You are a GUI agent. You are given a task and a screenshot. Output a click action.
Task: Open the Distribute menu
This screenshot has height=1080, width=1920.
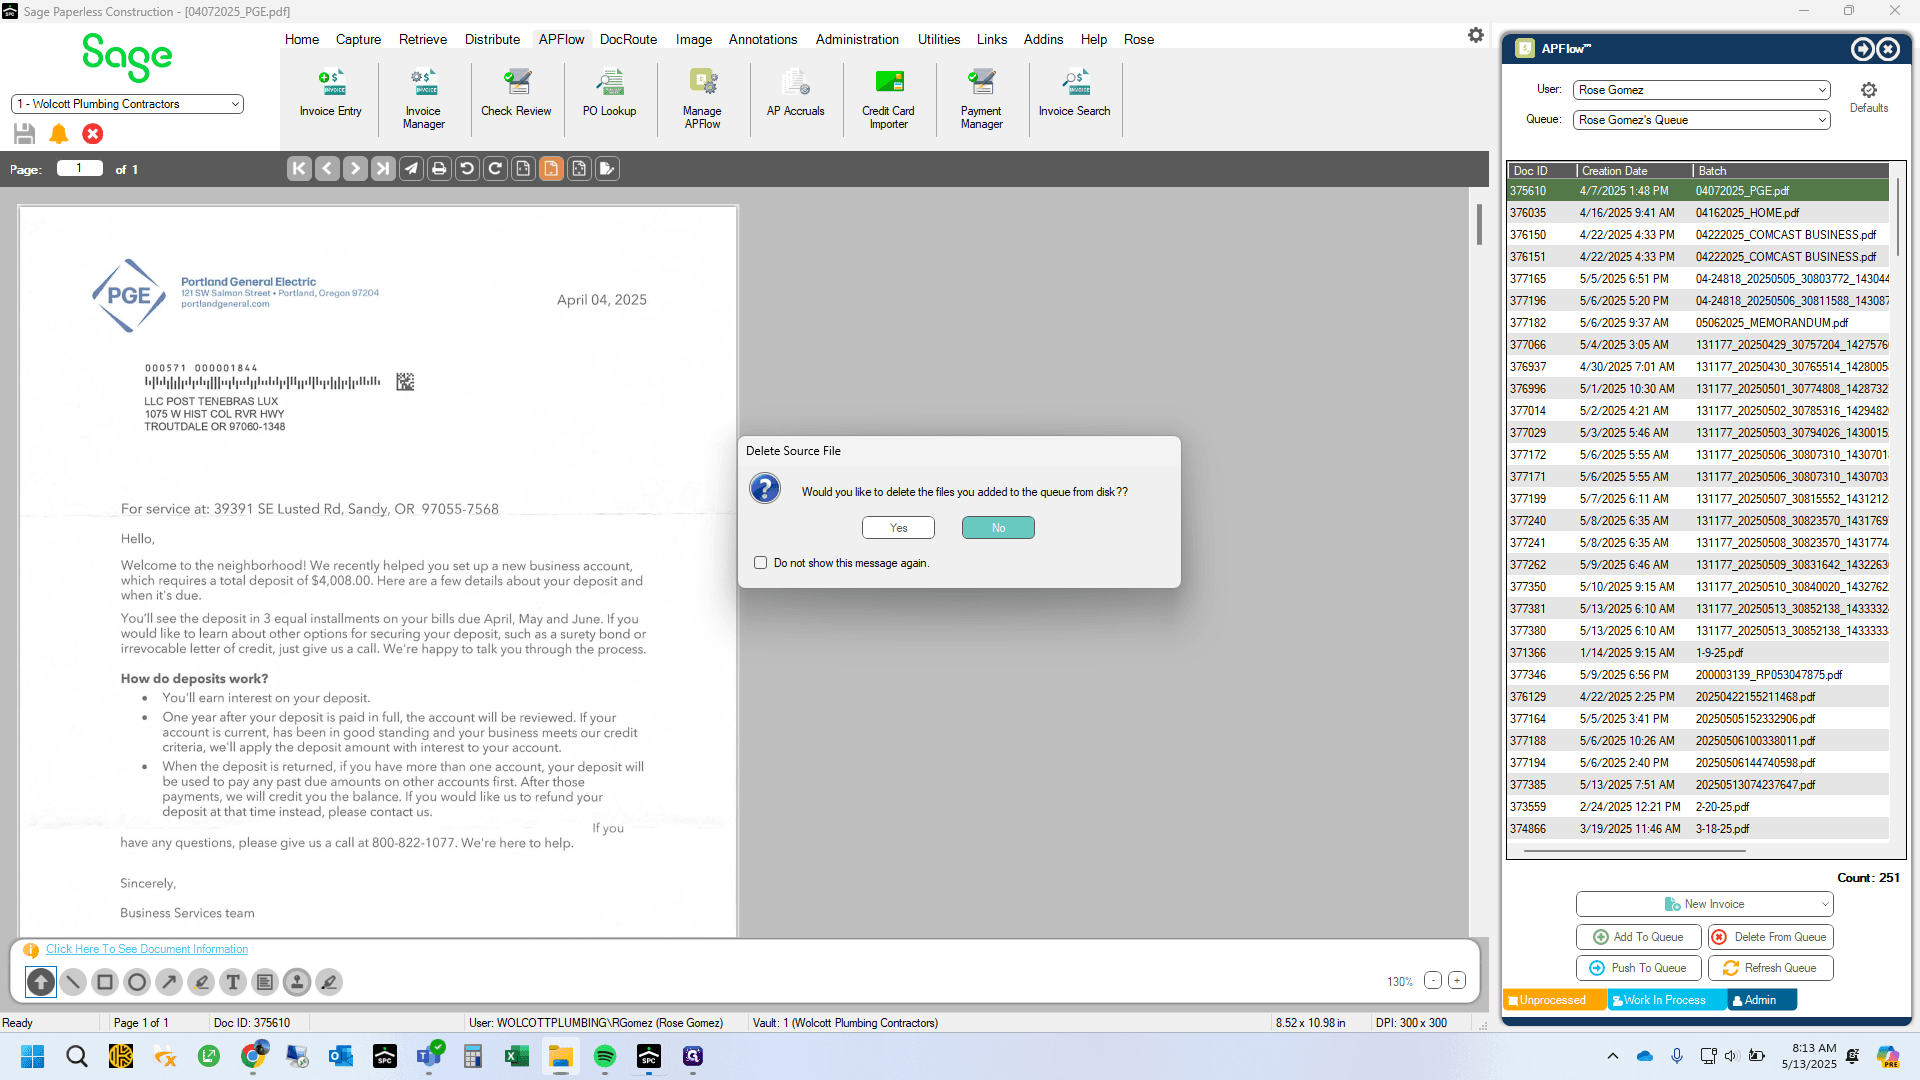(x=492, y=39)
